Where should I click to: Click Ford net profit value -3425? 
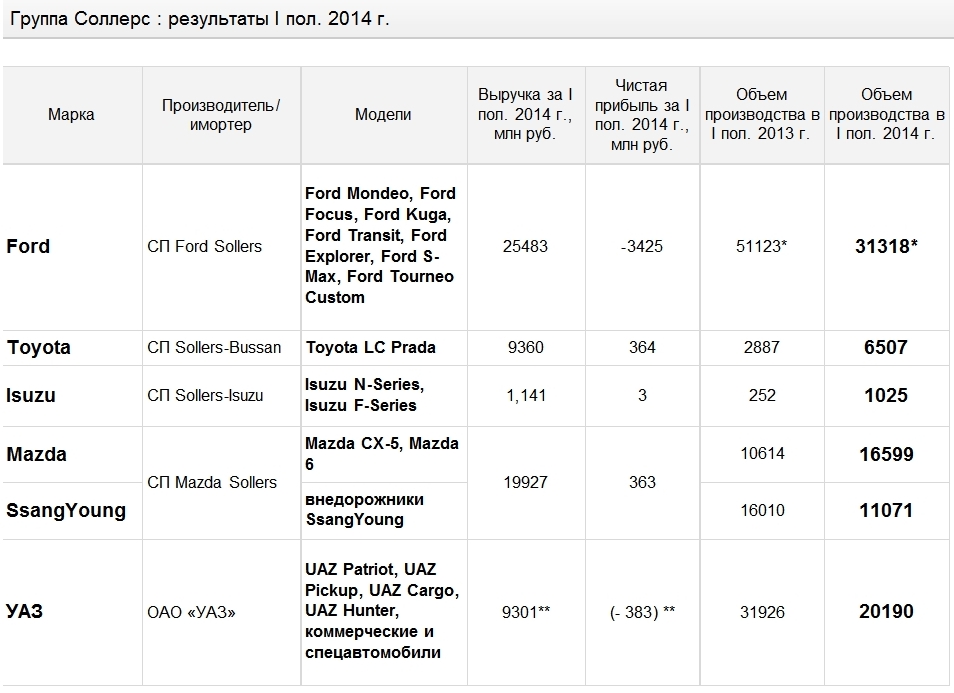point(642,246)
